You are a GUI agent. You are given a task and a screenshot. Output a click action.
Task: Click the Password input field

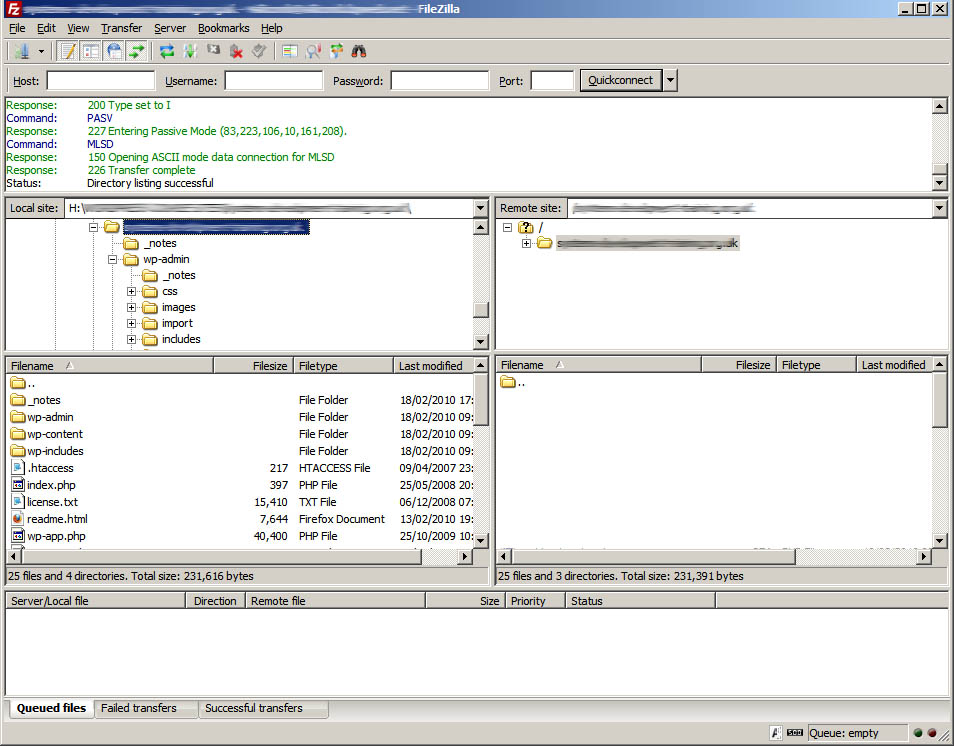coord(440,81)
